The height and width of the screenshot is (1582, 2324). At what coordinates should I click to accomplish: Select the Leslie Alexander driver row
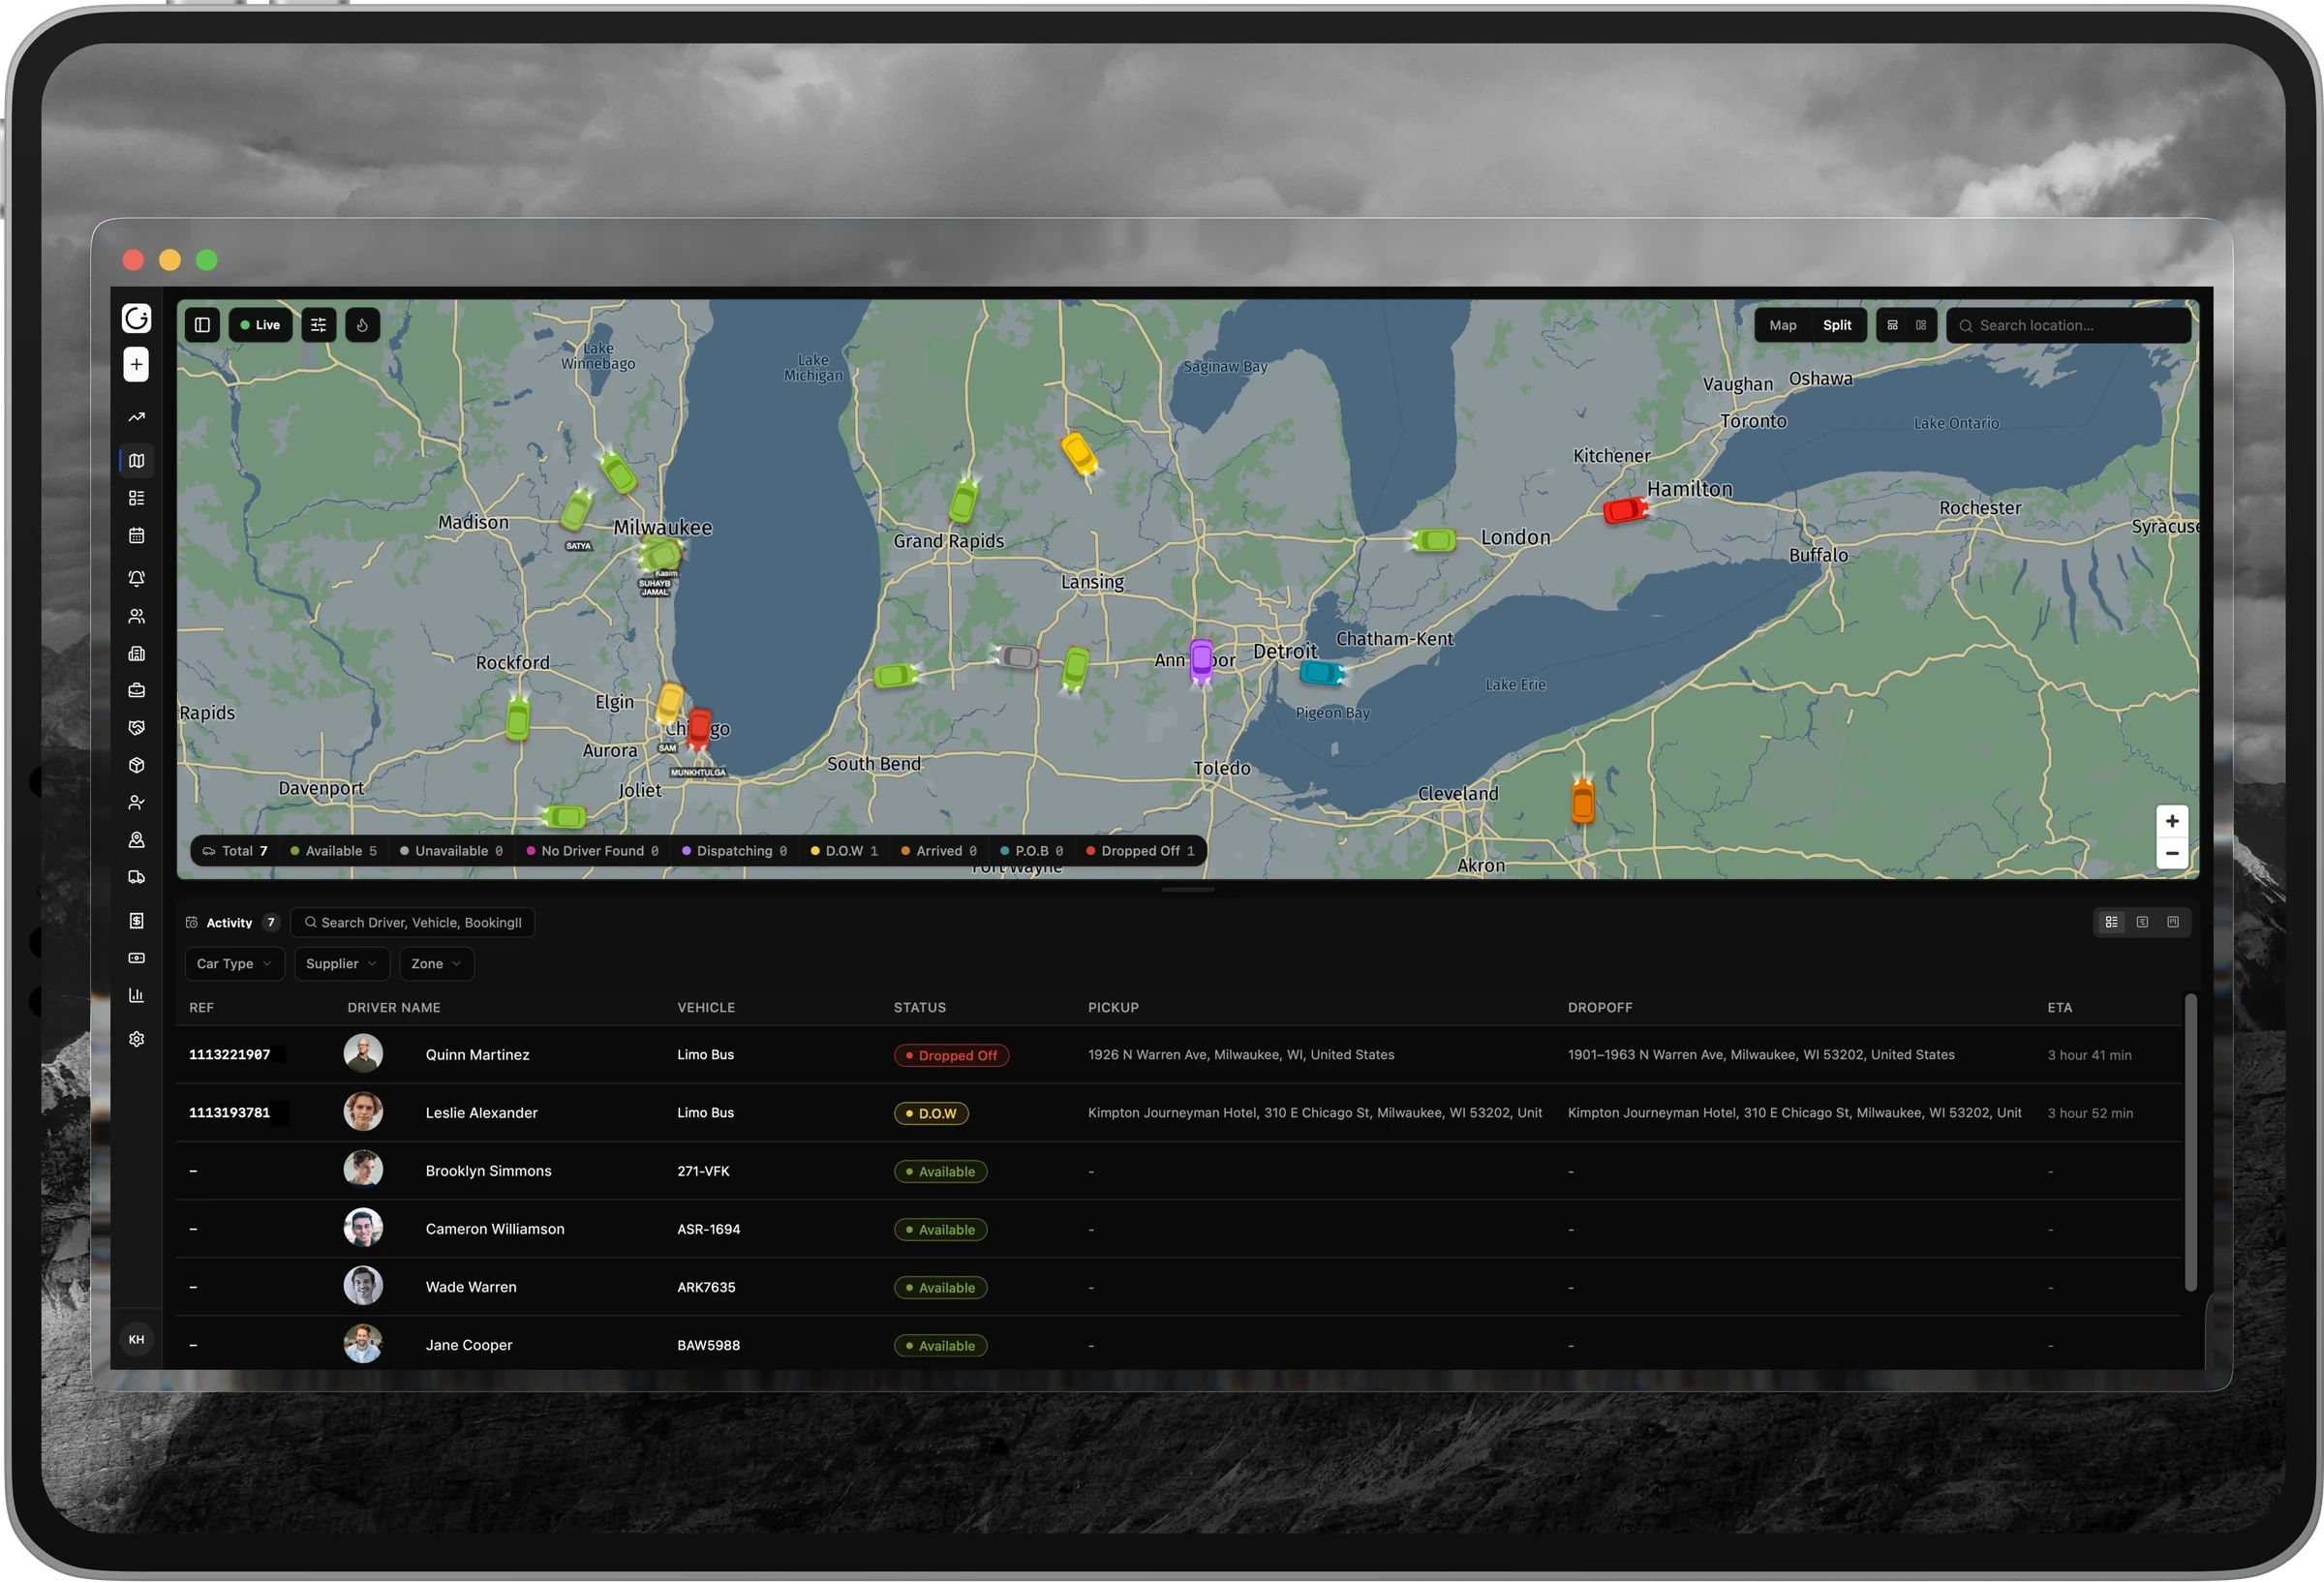(x=1178, y=1113)
